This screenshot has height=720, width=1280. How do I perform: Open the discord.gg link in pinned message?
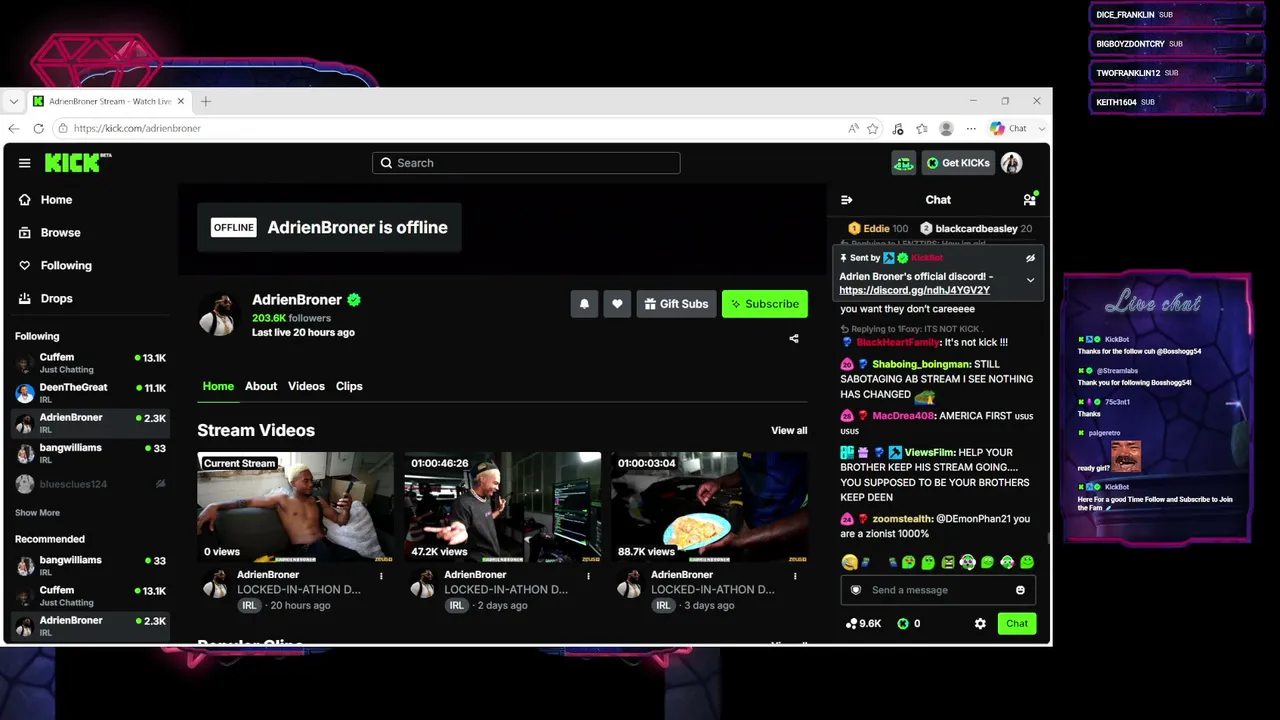pos(914,290)
